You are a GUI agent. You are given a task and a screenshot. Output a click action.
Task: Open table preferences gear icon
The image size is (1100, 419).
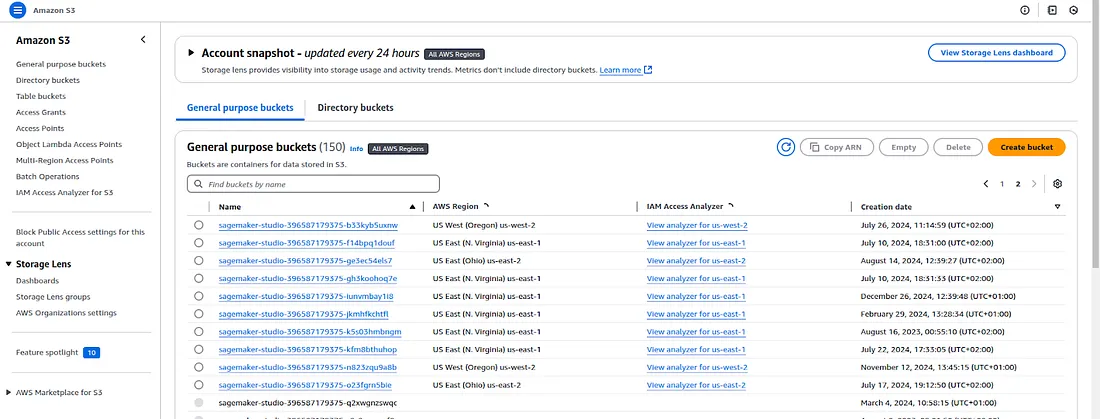[x=1057, y=184]
